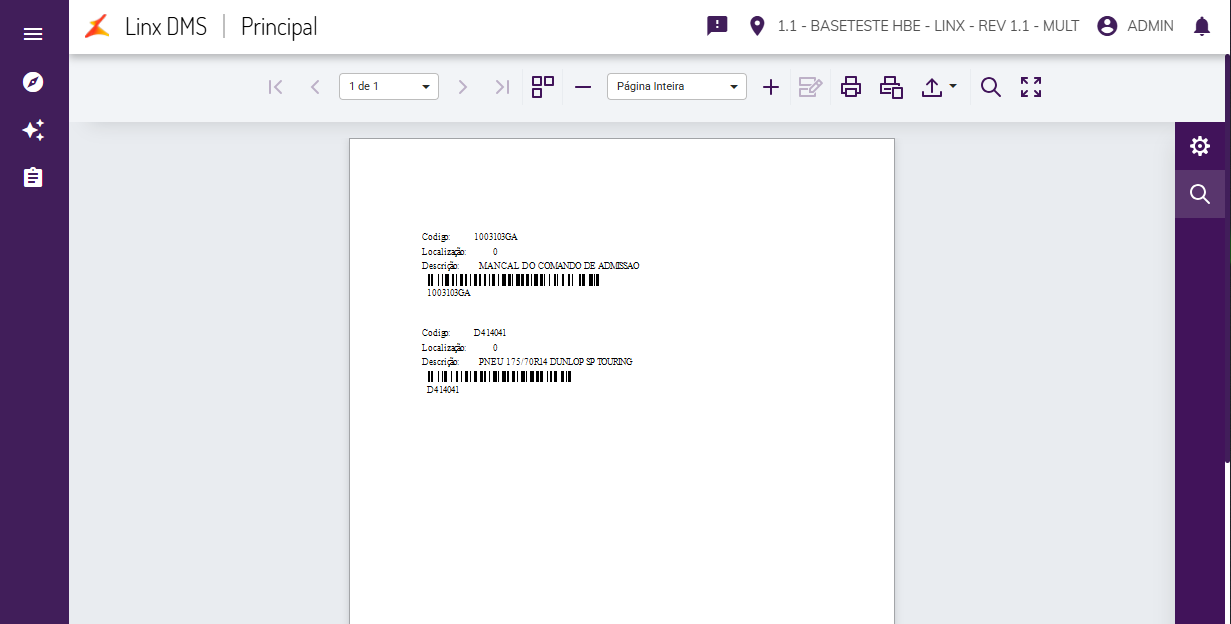Expand export options arrow
This screenshot has width=1231, height=624.
(953, 86)
